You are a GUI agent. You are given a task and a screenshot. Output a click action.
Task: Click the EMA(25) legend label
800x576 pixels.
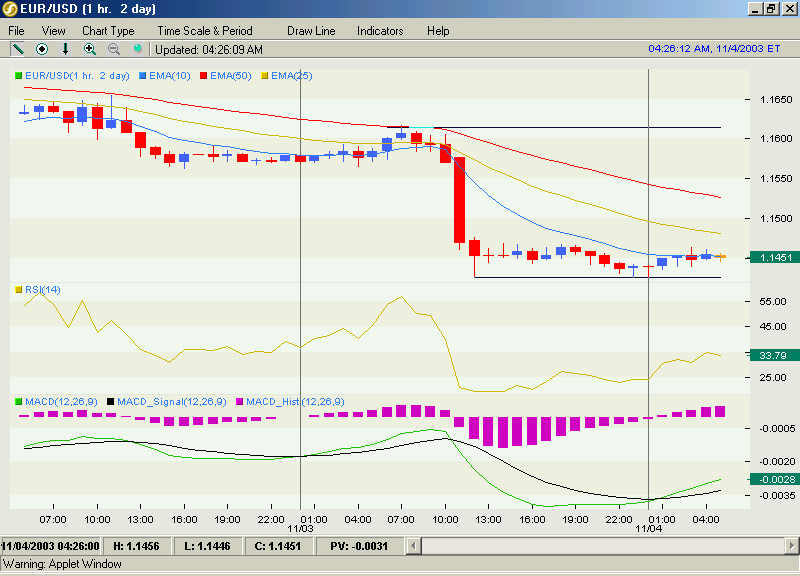(292, 76)
